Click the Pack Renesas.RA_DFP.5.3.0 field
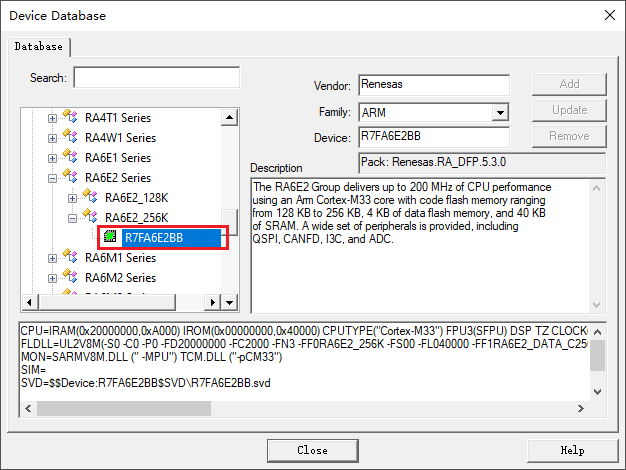The width and height of the screenshot is (626, 470). tap(482, 163)
